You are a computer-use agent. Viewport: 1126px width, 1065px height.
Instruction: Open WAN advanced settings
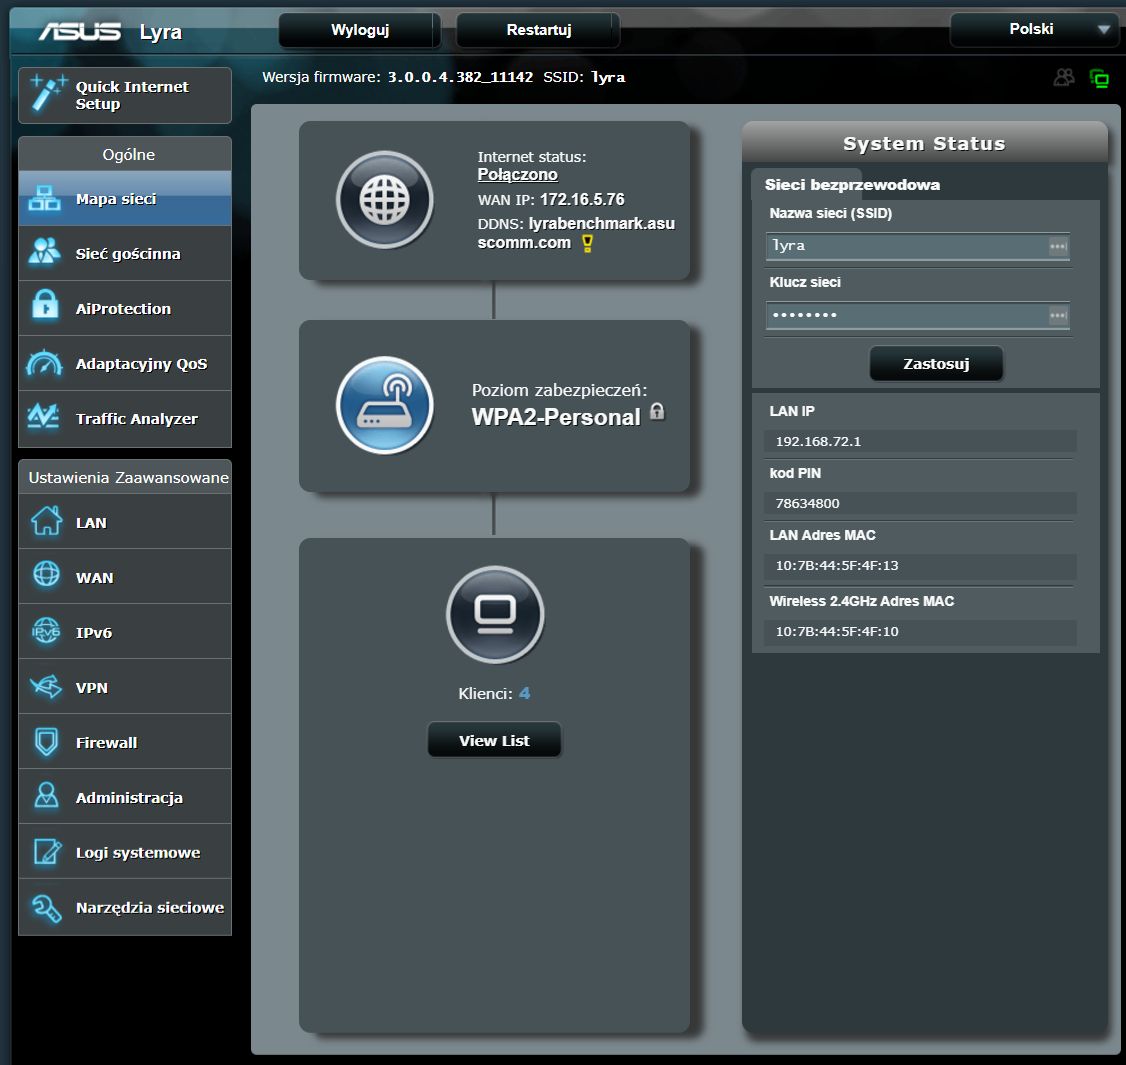tap(125, 577)
